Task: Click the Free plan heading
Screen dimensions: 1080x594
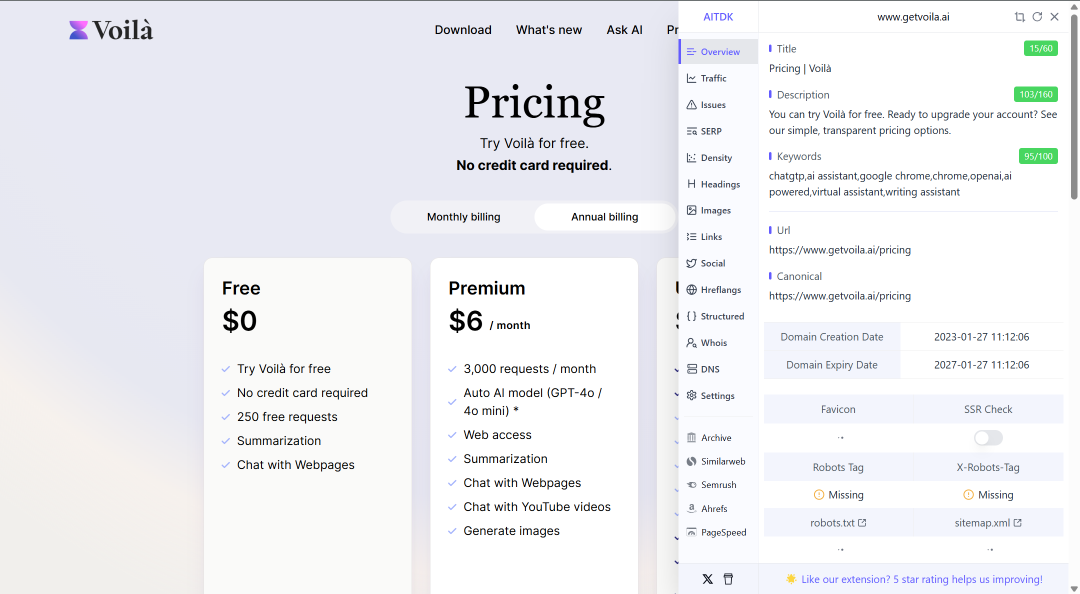Action: [x=241, y=288]
